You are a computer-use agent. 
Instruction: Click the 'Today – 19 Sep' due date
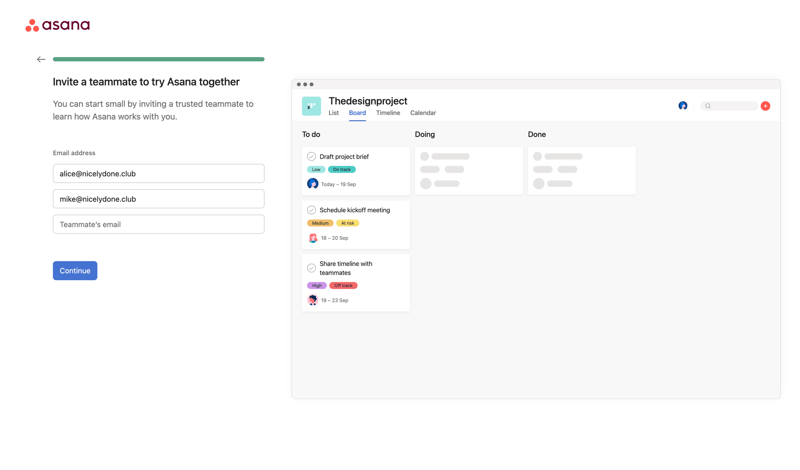pyautogui.click(x=338, y=184)
